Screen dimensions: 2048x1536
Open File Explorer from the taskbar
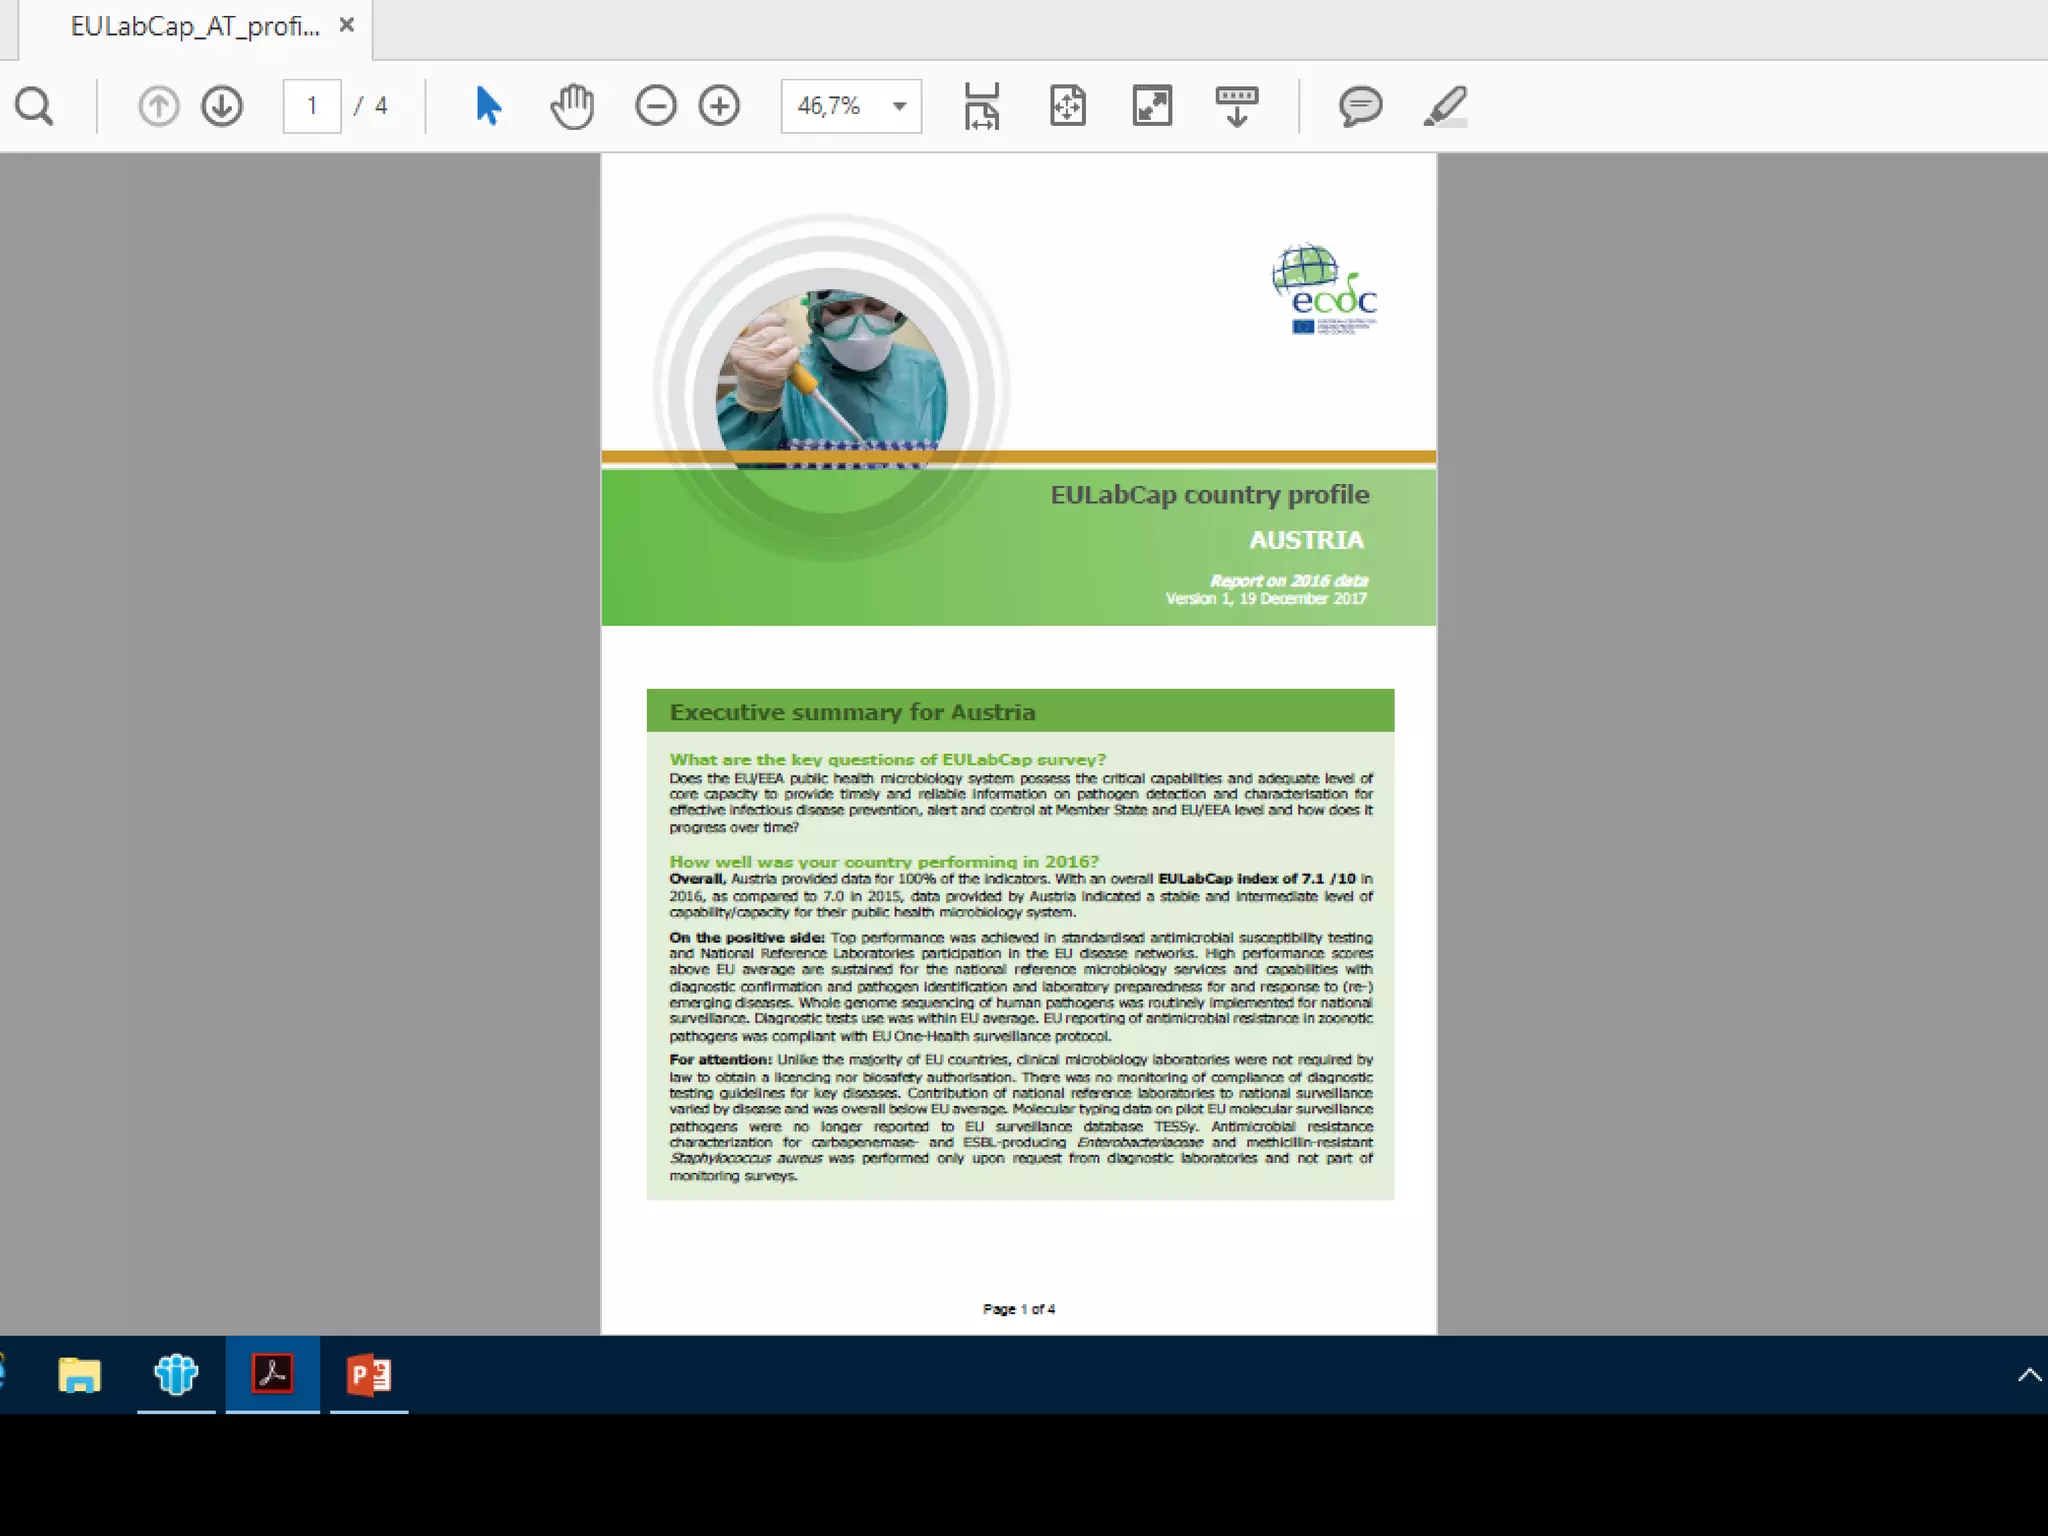pos(79,1375)
